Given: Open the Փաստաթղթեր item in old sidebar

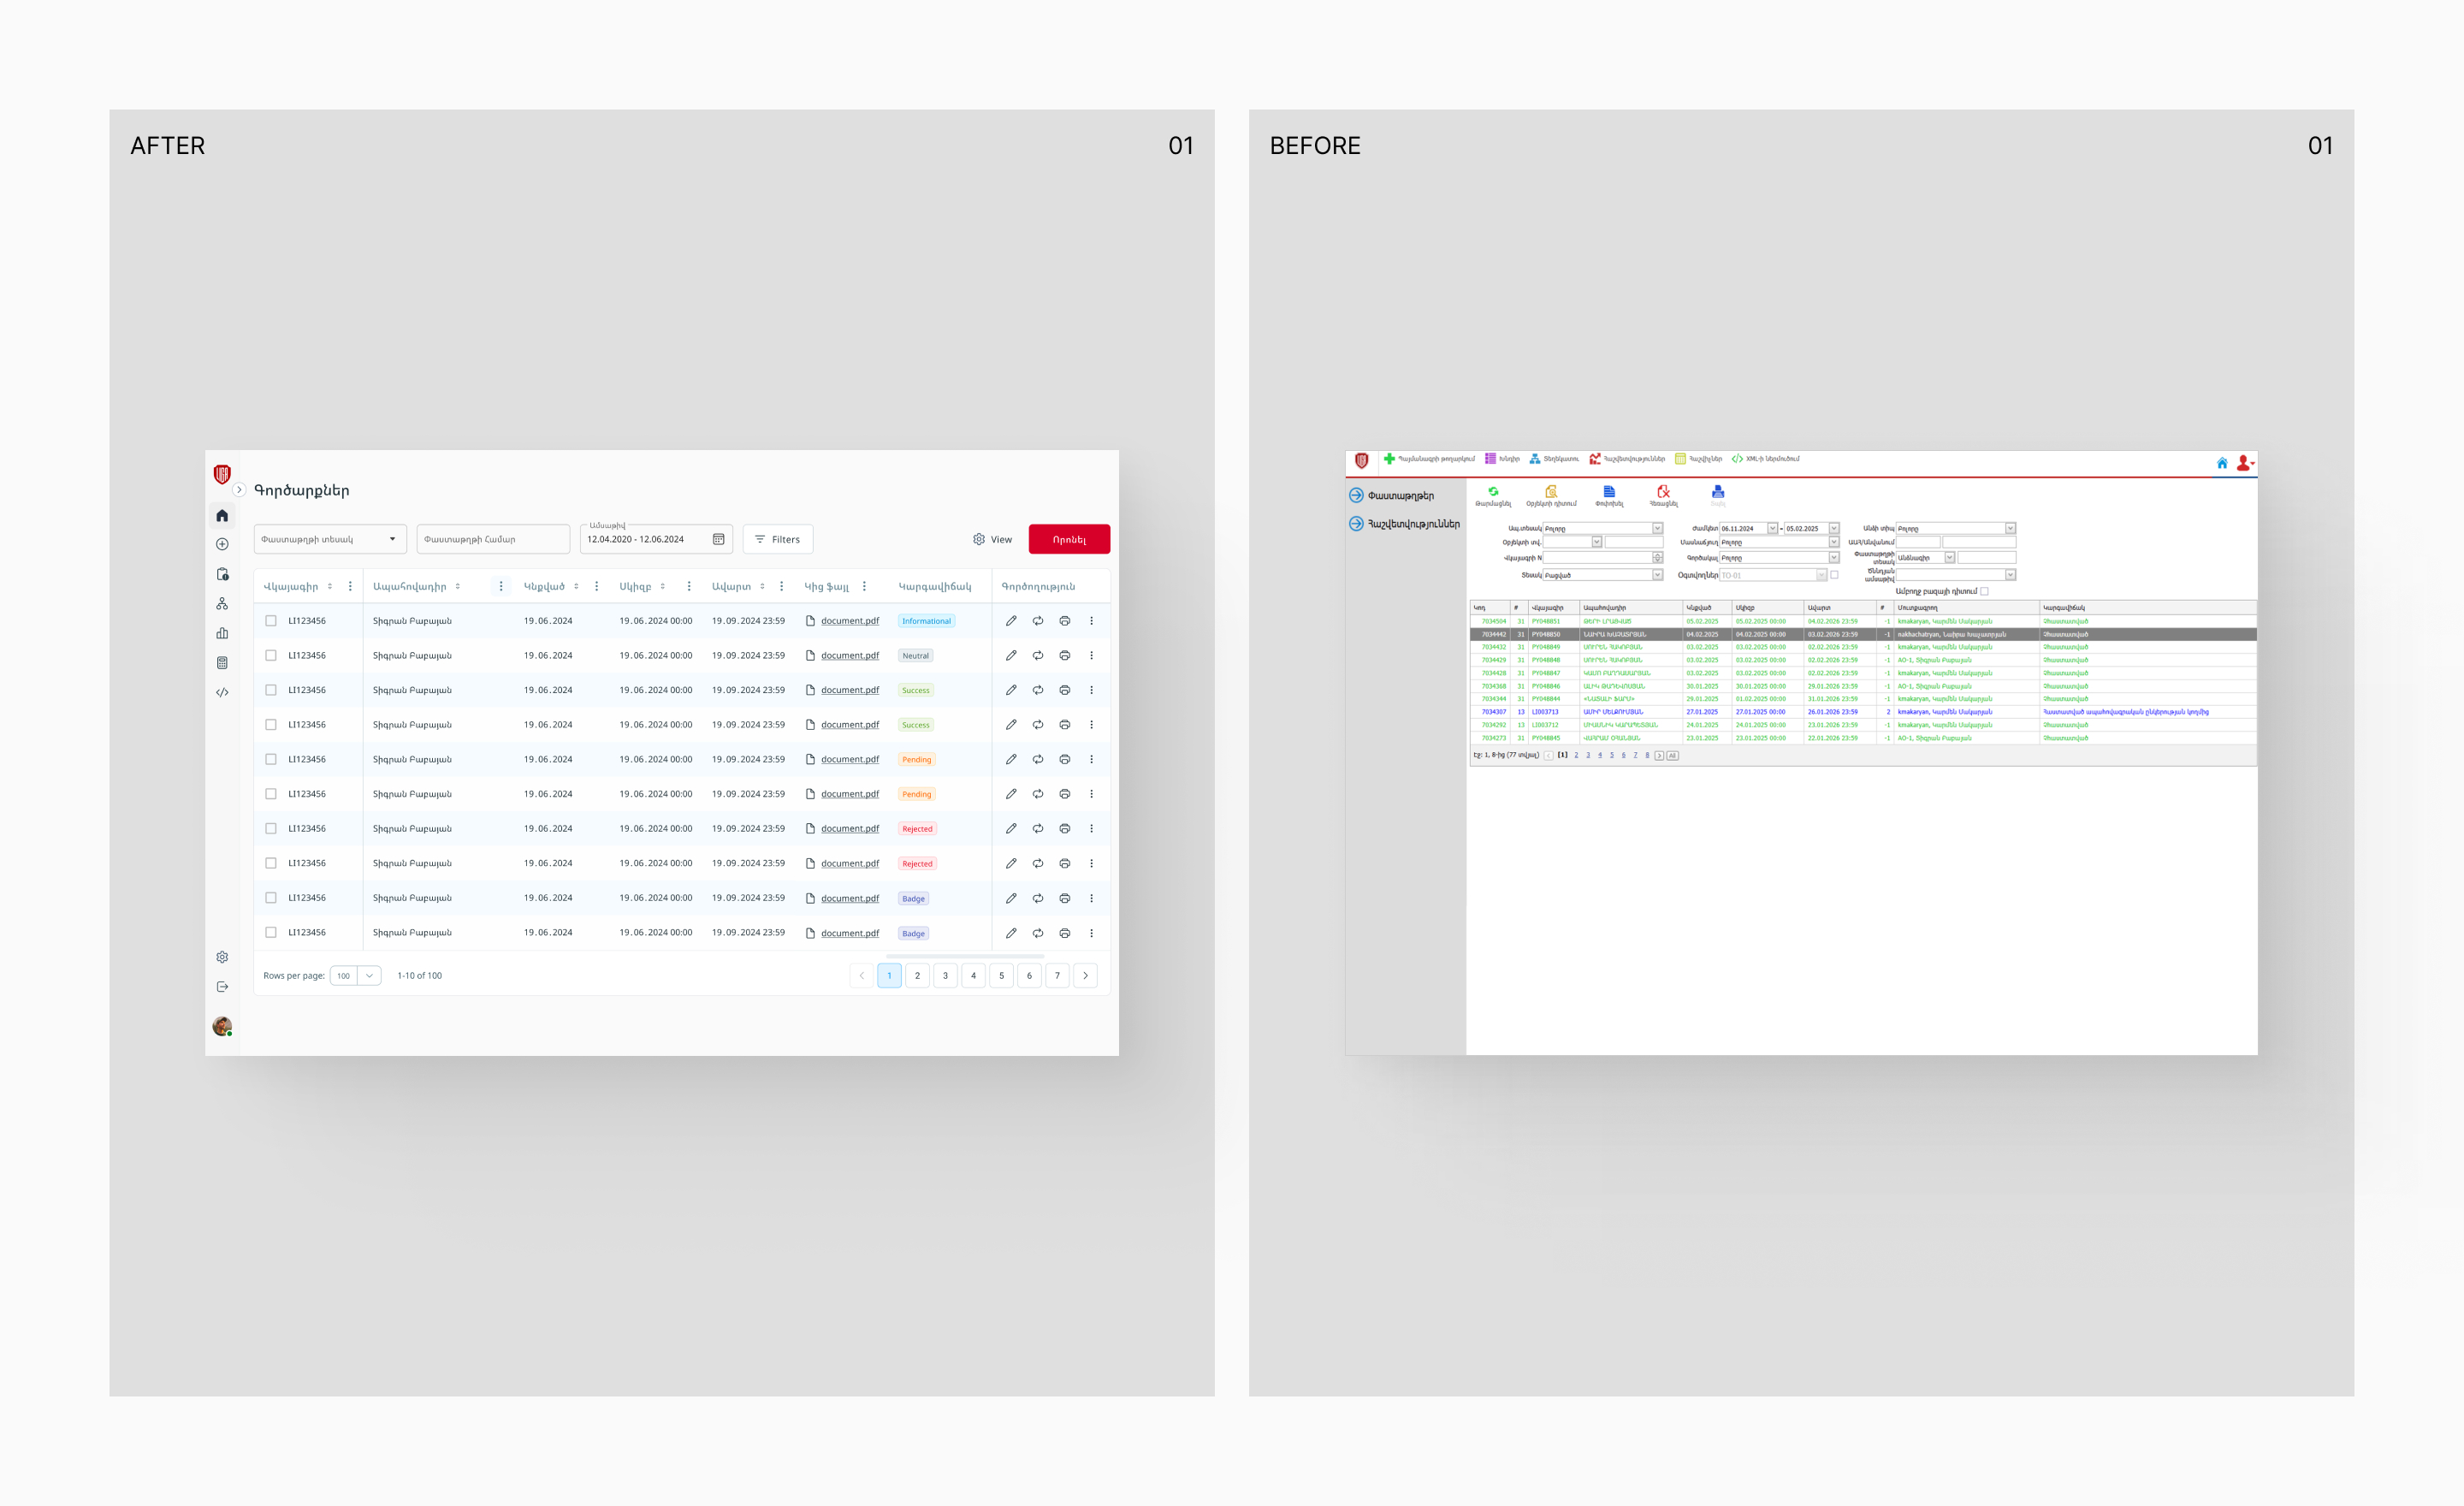Looking at the screenshot, I should coord(1400,496).
